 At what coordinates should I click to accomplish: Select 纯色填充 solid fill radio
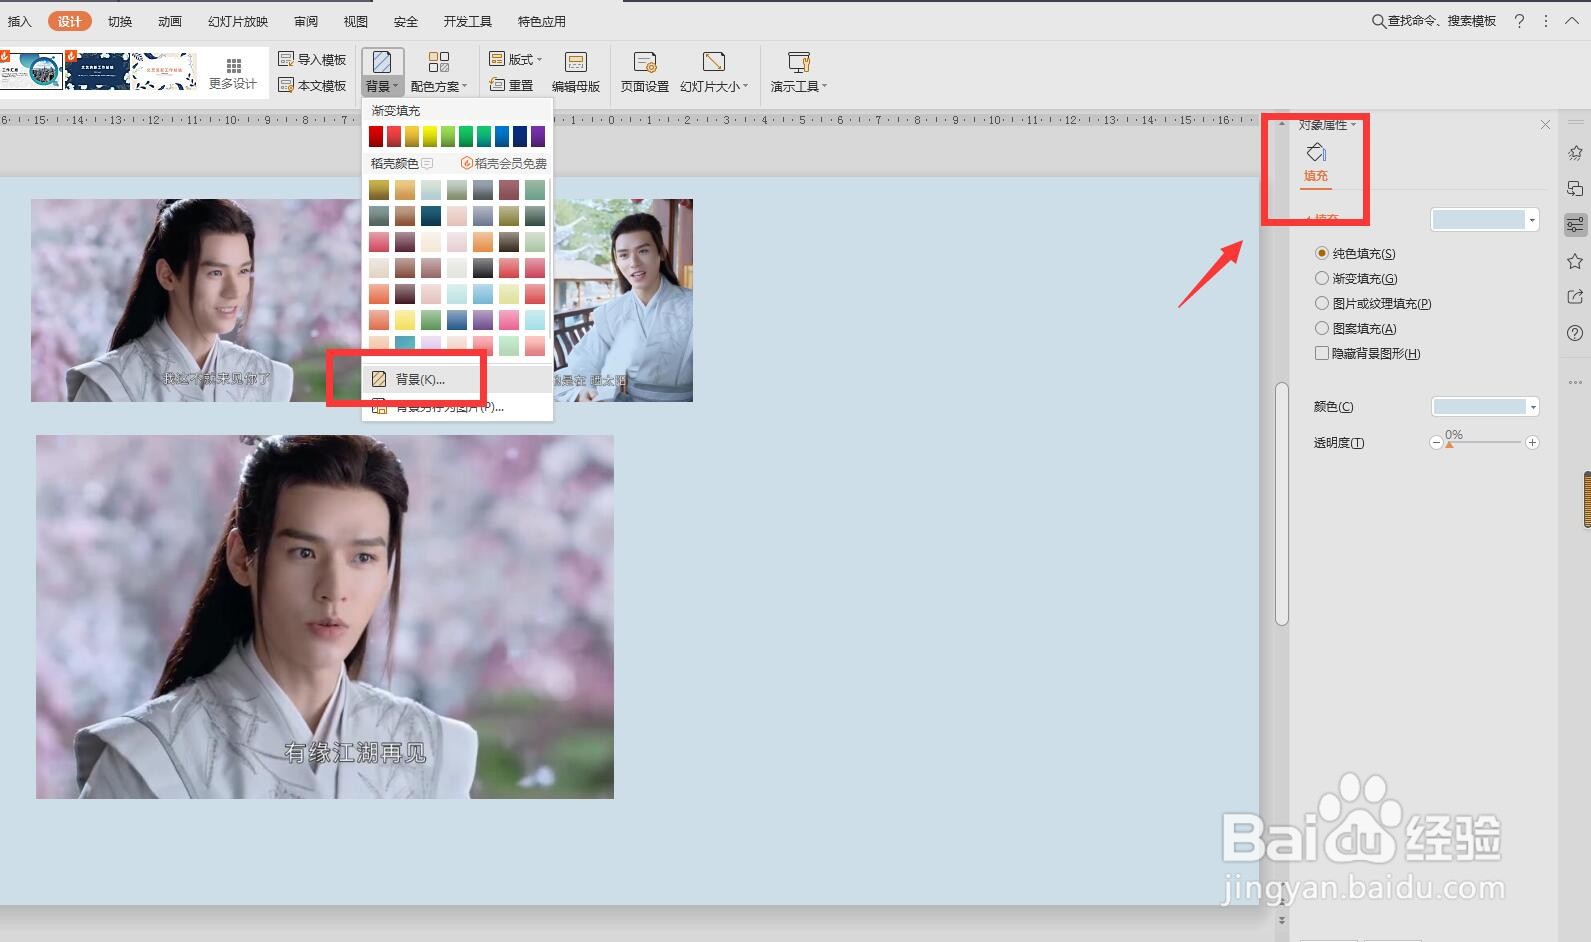[1355, 254]
